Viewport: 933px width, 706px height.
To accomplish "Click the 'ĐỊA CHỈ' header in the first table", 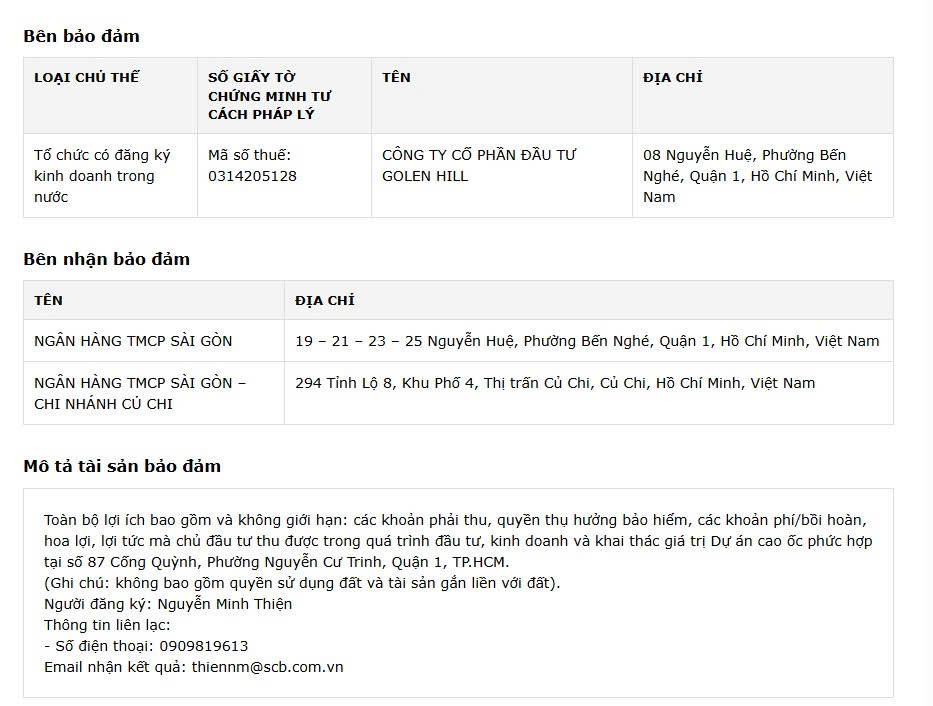I will [x=672, y=77].
